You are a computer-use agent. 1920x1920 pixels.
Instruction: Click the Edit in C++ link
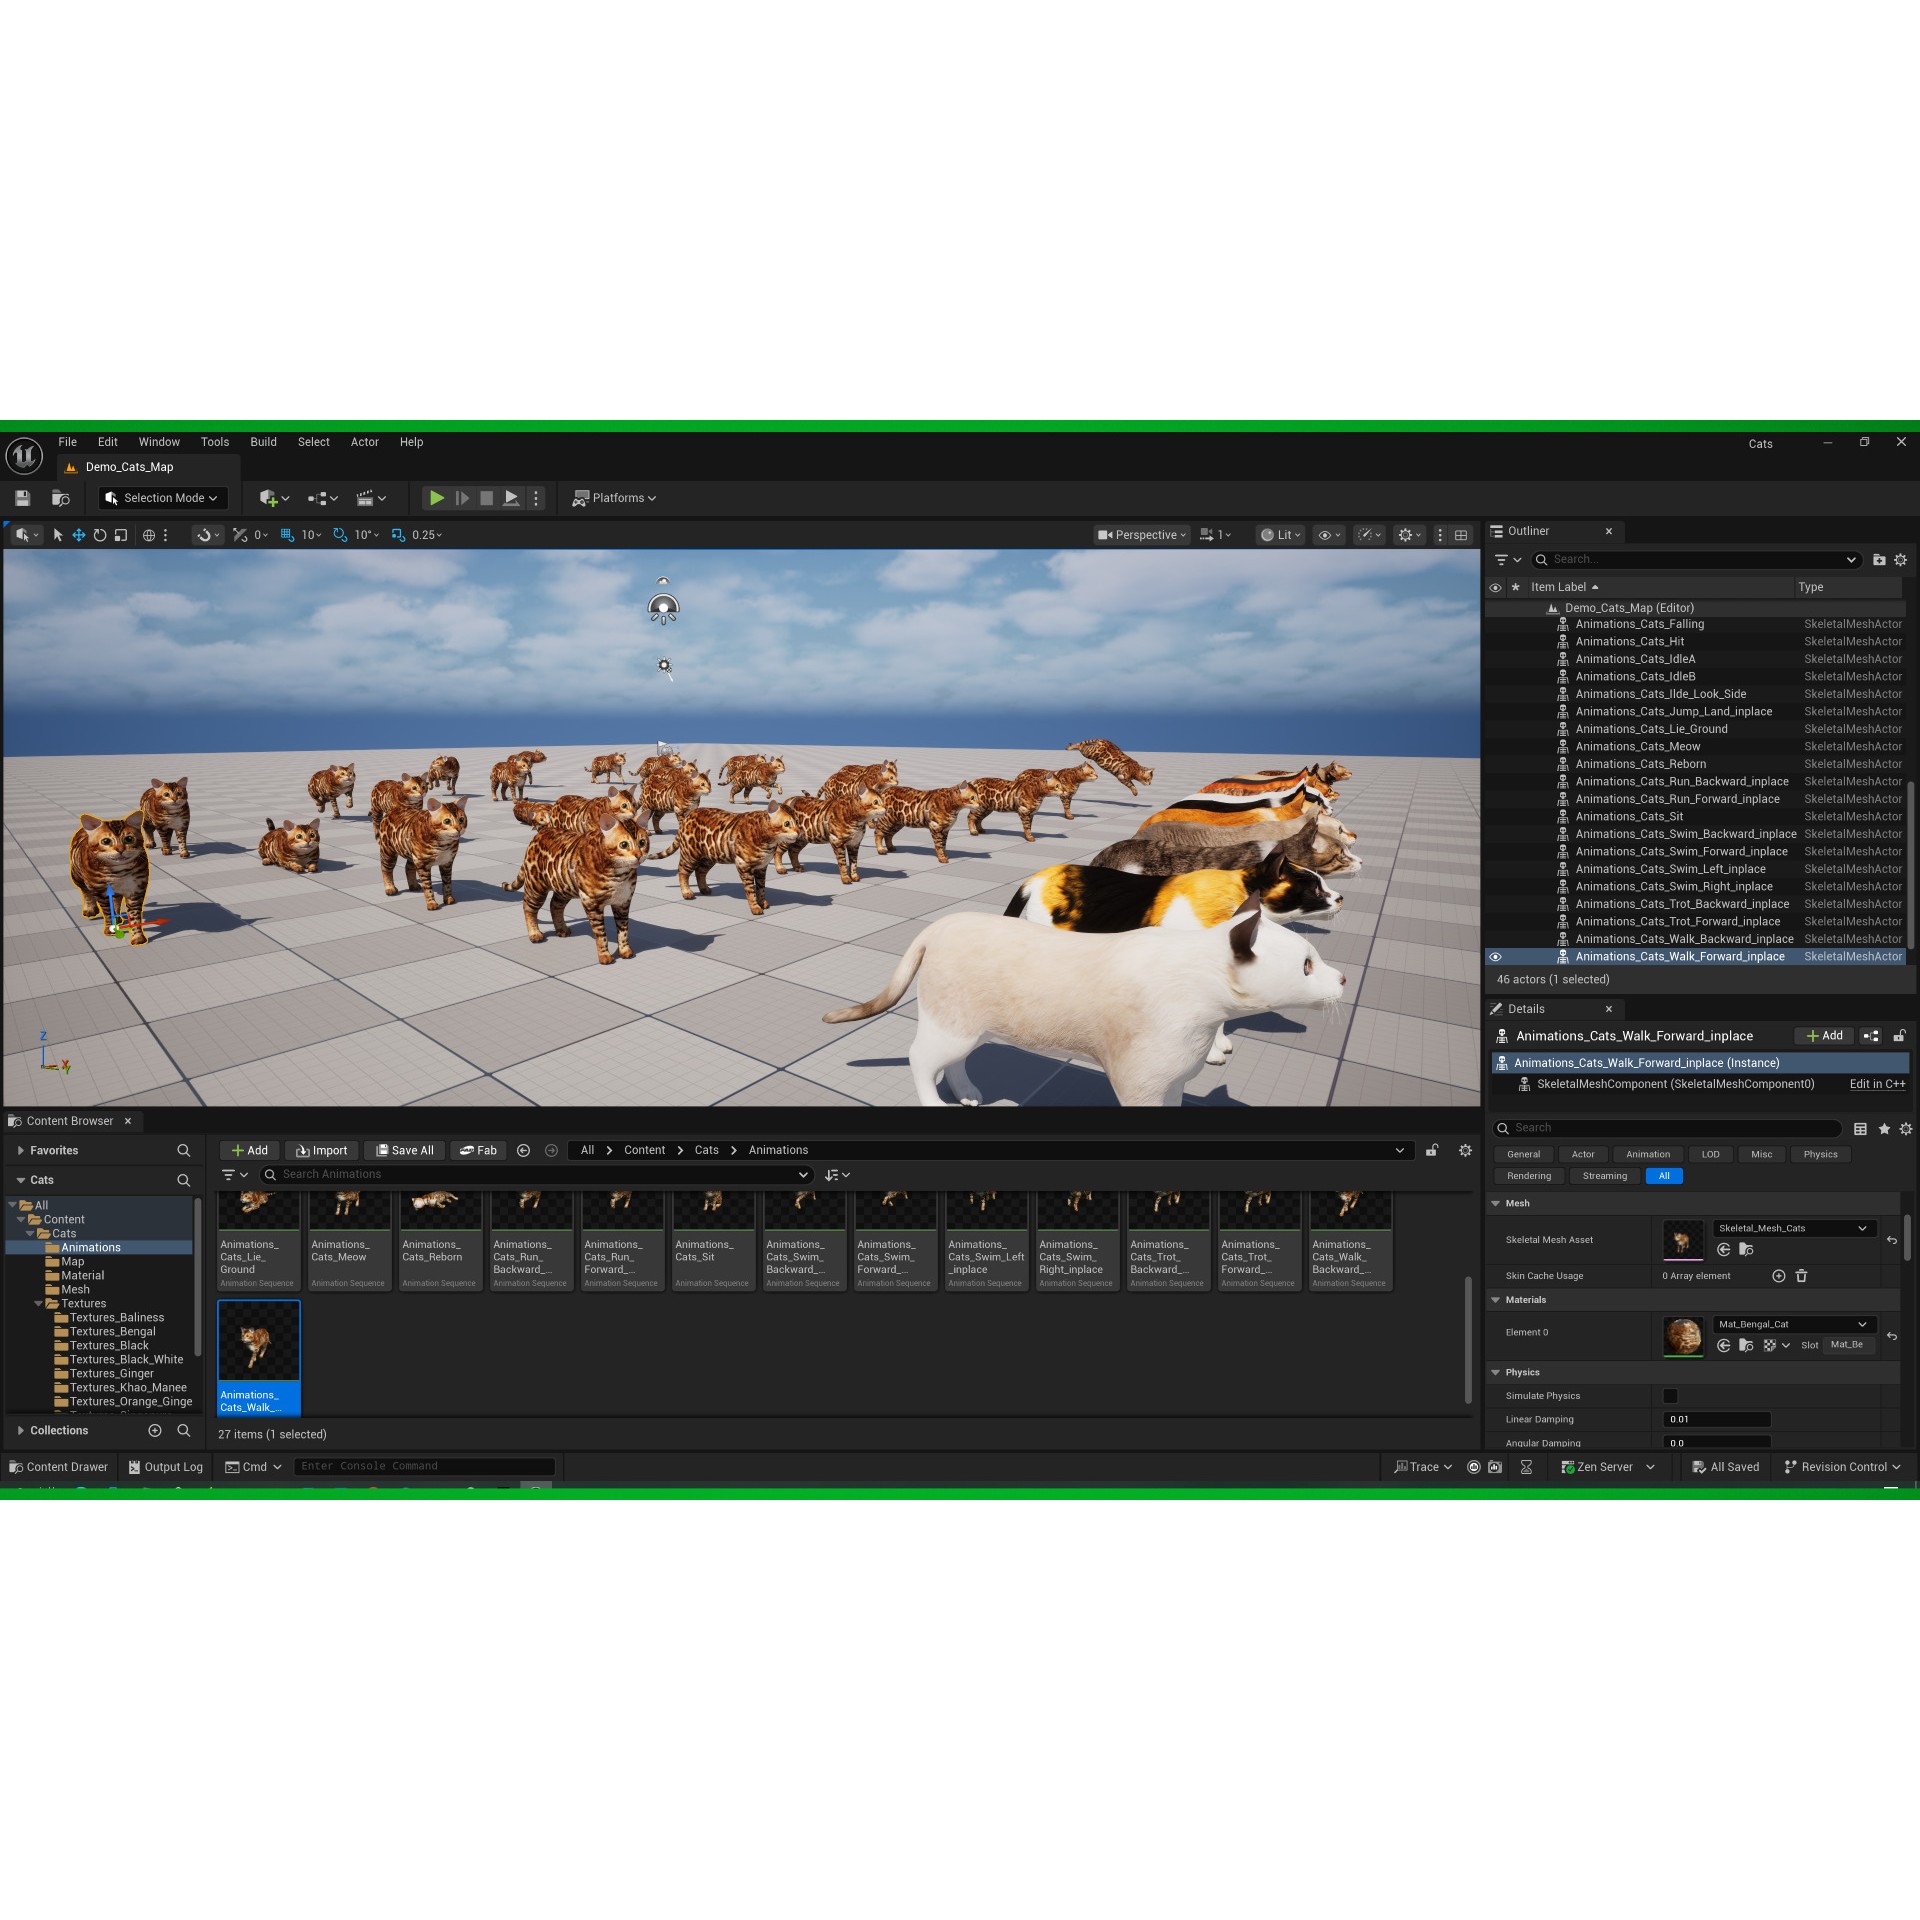tap(1876, 1084)
